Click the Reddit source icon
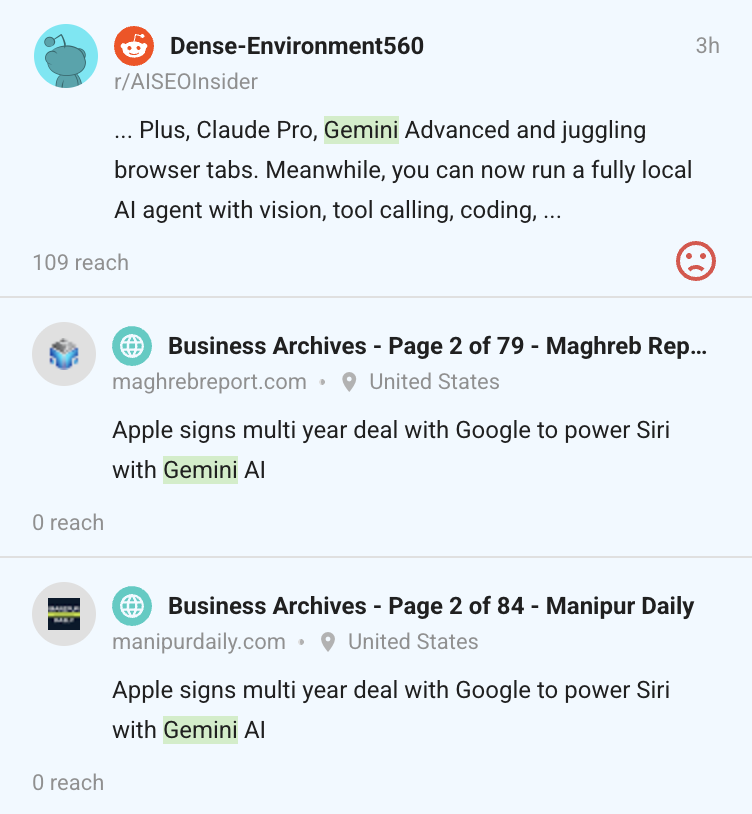This screenshot has height=814, width=752. (134, 46)
